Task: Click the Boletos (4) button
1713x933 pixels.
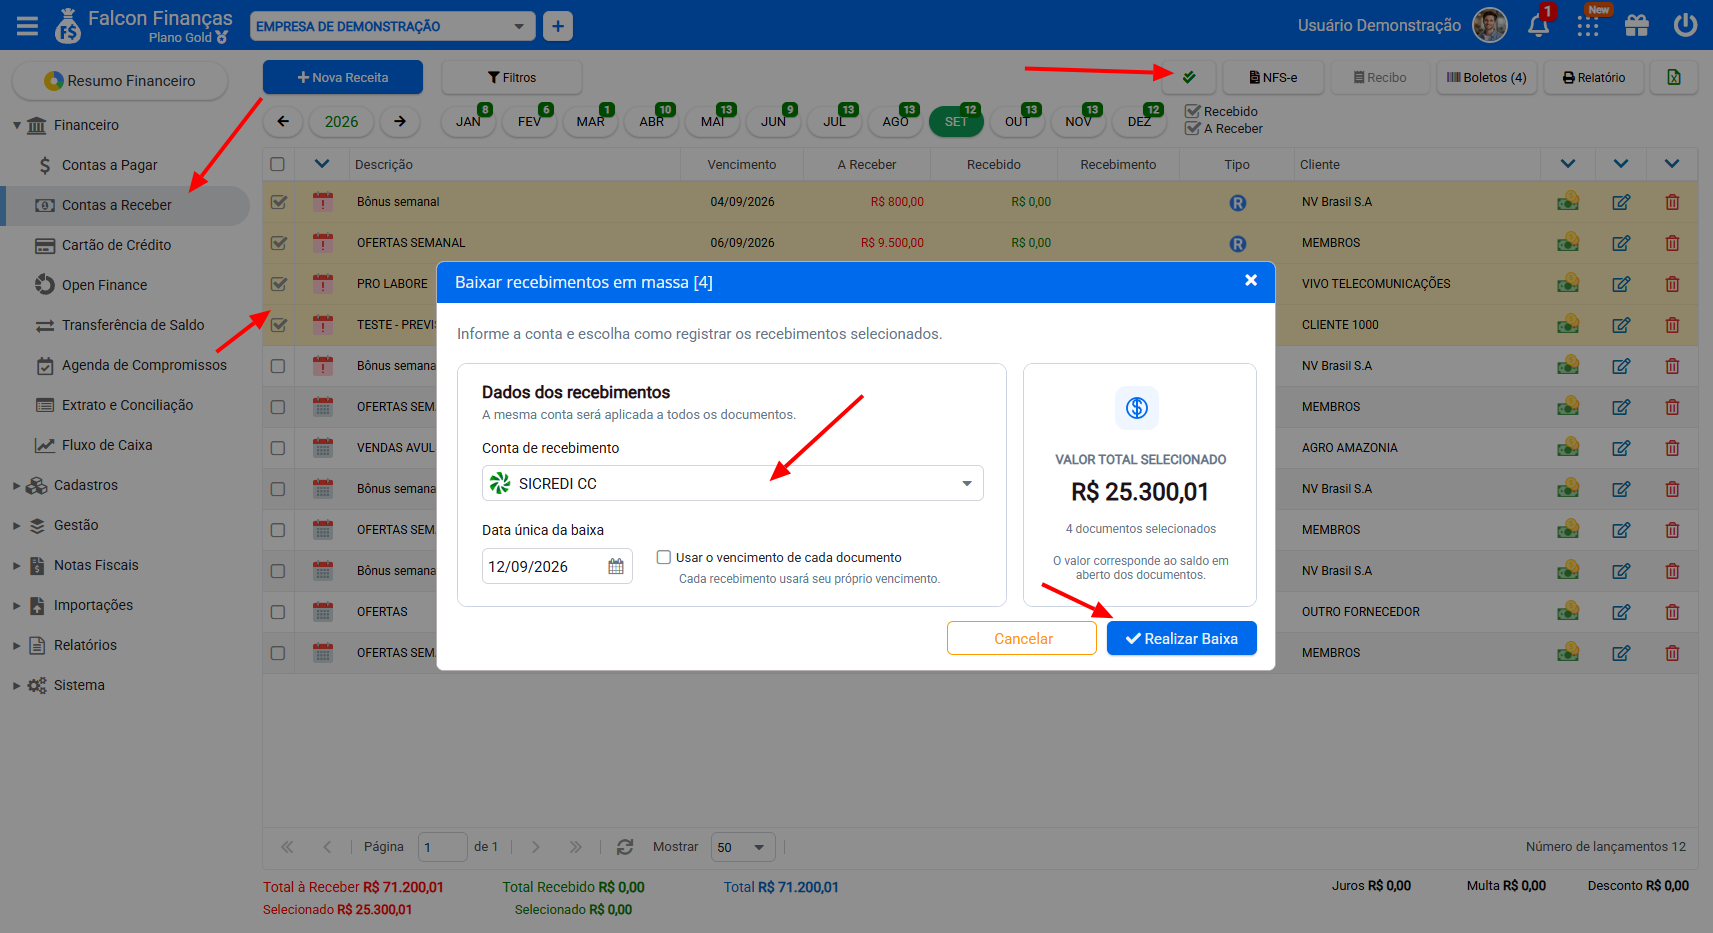Action: point(1486,77)
